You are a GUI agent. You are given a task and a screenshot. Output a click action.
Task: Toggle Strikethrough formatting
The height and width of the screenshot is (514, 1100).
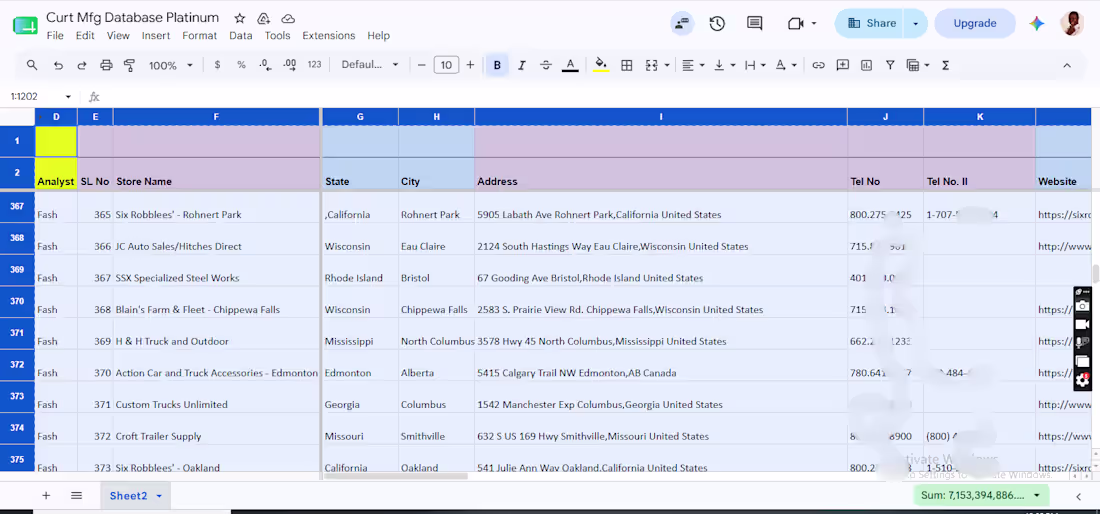(546, 65)
